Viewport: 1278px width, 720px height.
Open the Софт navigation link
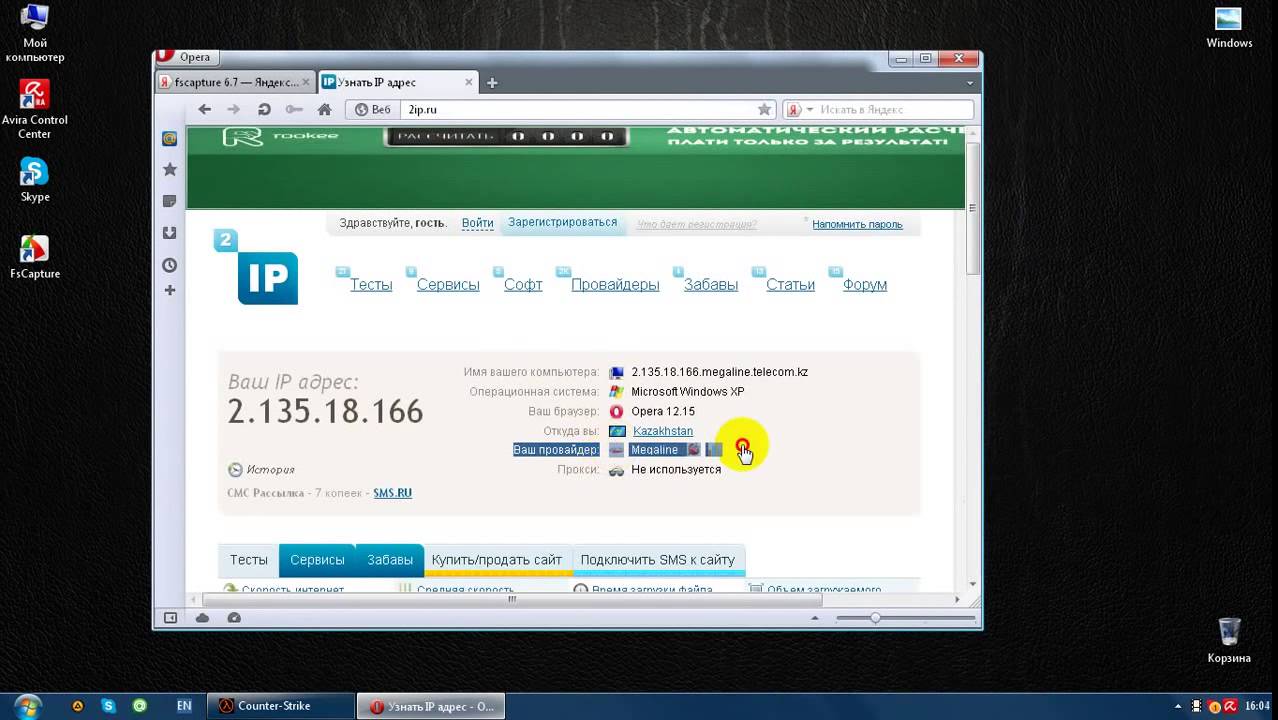523,285
